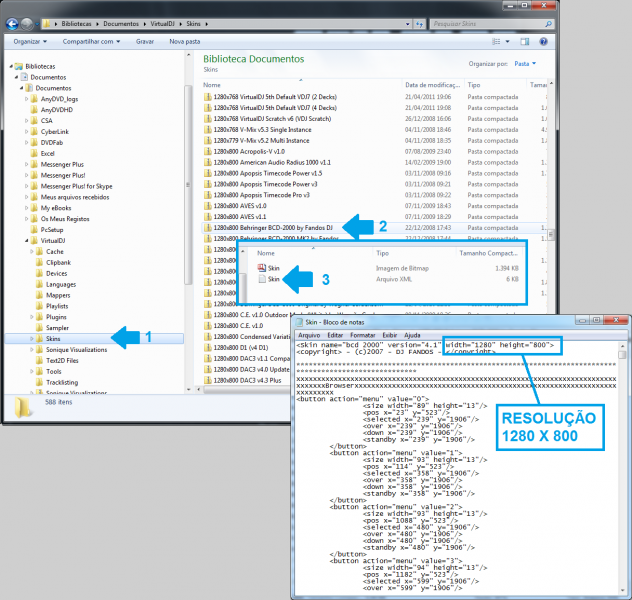Click the Nova pasta button

click(x=185, y=42)
